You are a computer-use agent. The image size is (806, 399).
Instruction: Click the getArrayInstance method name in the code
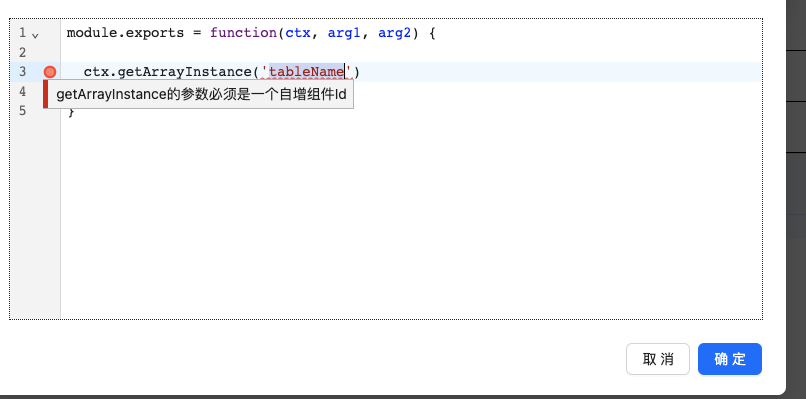[x=185, y=71]
